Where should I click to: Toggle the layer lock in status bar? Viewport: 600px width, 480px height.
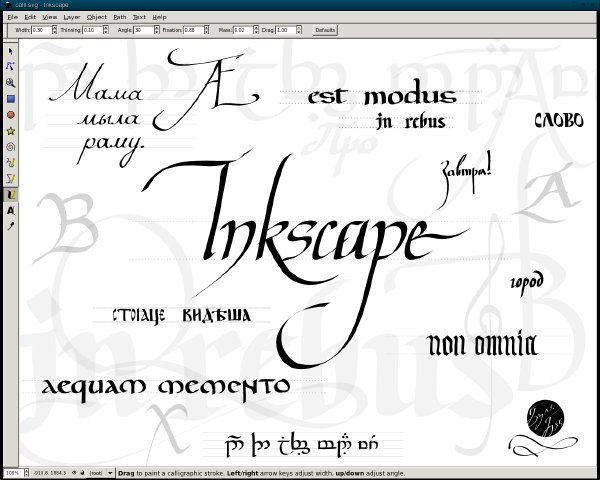point(82,472)
